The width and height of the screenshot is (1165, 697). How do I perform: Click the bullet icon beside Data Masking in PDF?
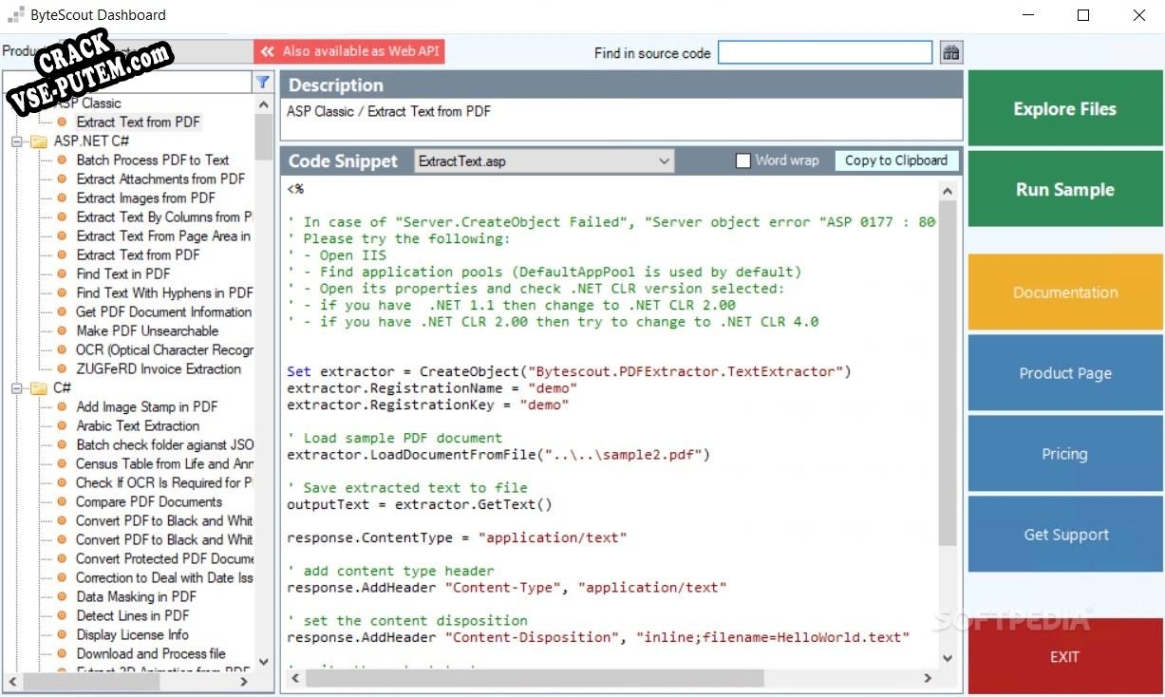click(x=62, y=597)
